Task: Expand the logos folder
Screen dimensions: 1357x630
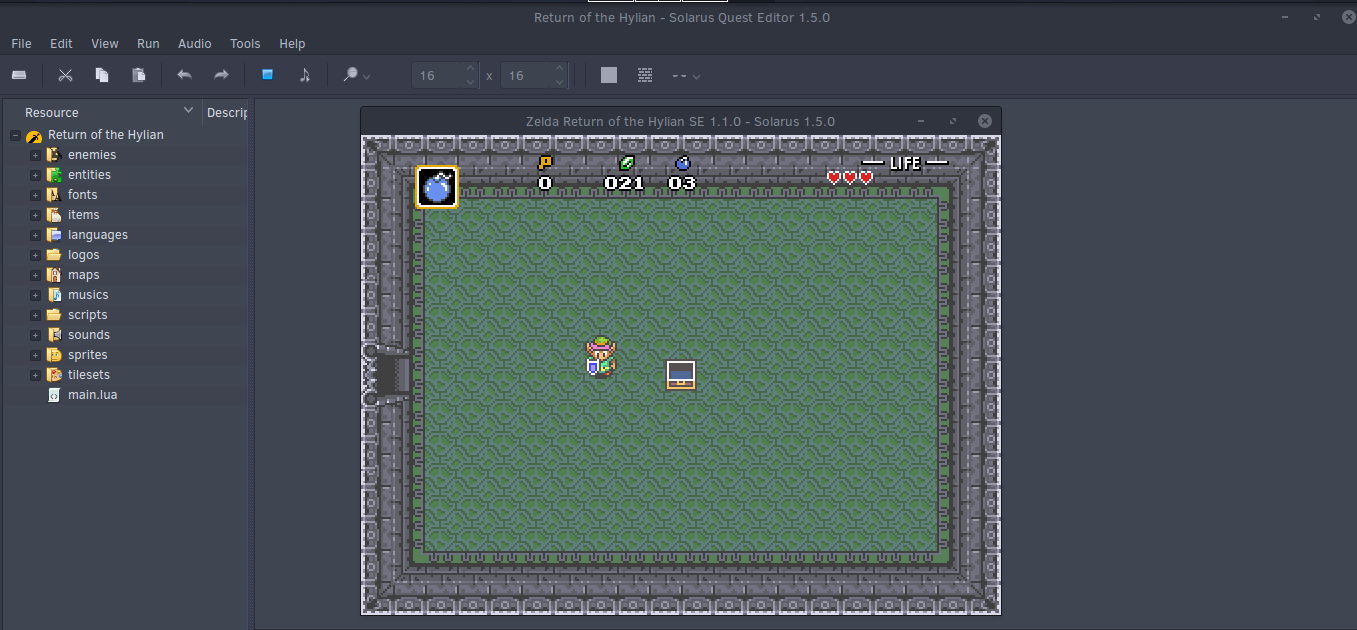Action: (x=35, y=255)
